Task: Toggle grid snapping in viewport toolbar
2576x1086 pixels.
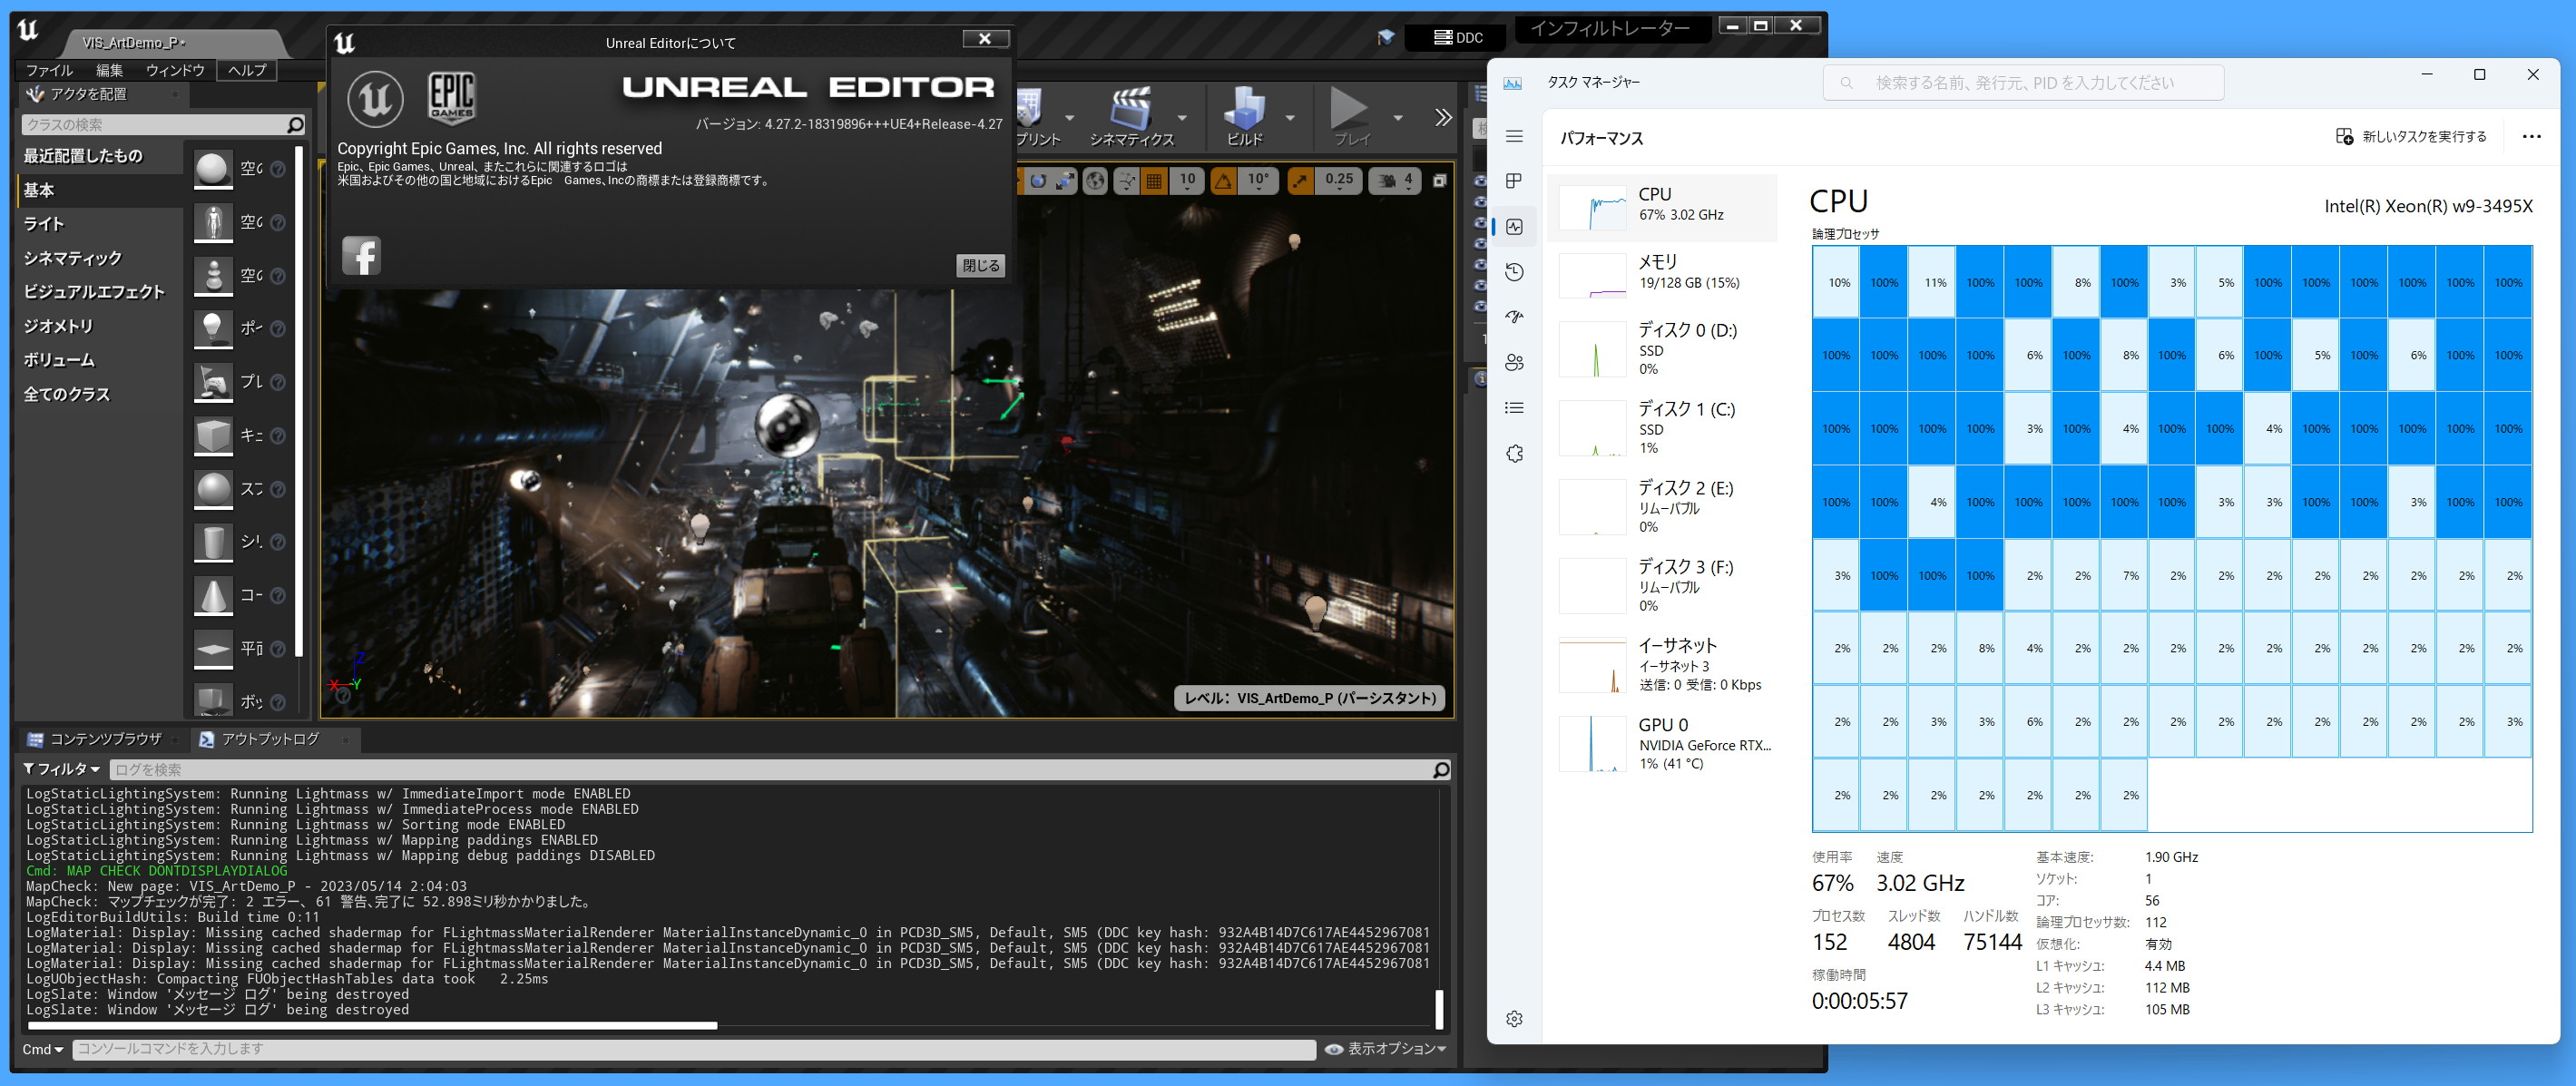Action: tap(1154, 181)
